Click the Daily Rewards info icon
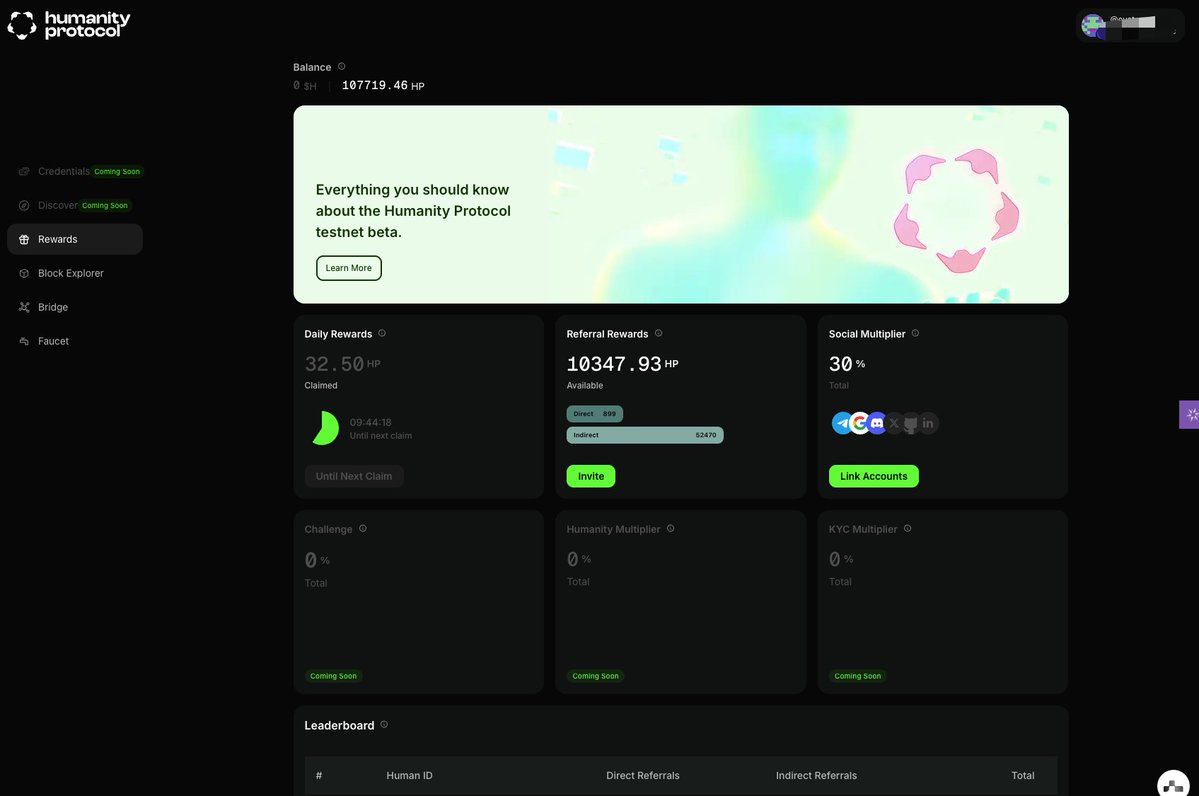 tap(382, 333)
